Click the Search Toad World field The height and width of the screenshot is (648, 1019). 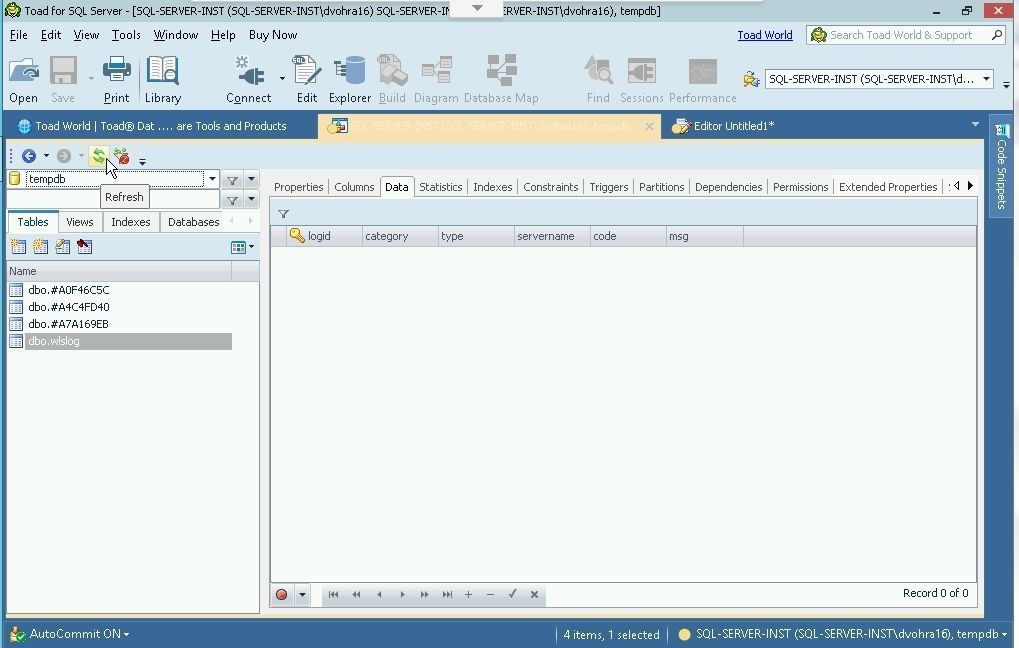point(905,35)
